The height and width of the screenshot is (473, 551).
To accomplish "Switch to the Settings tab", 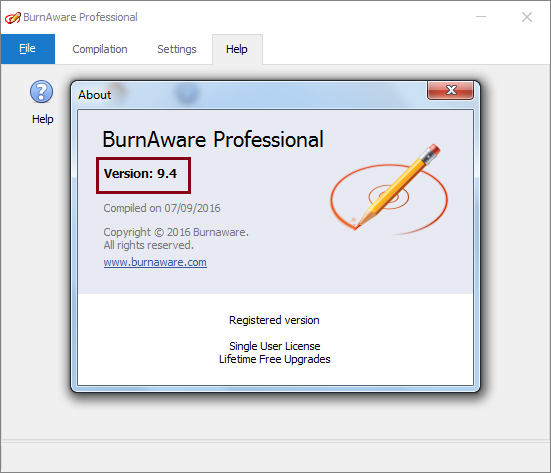I will point(177,49).
